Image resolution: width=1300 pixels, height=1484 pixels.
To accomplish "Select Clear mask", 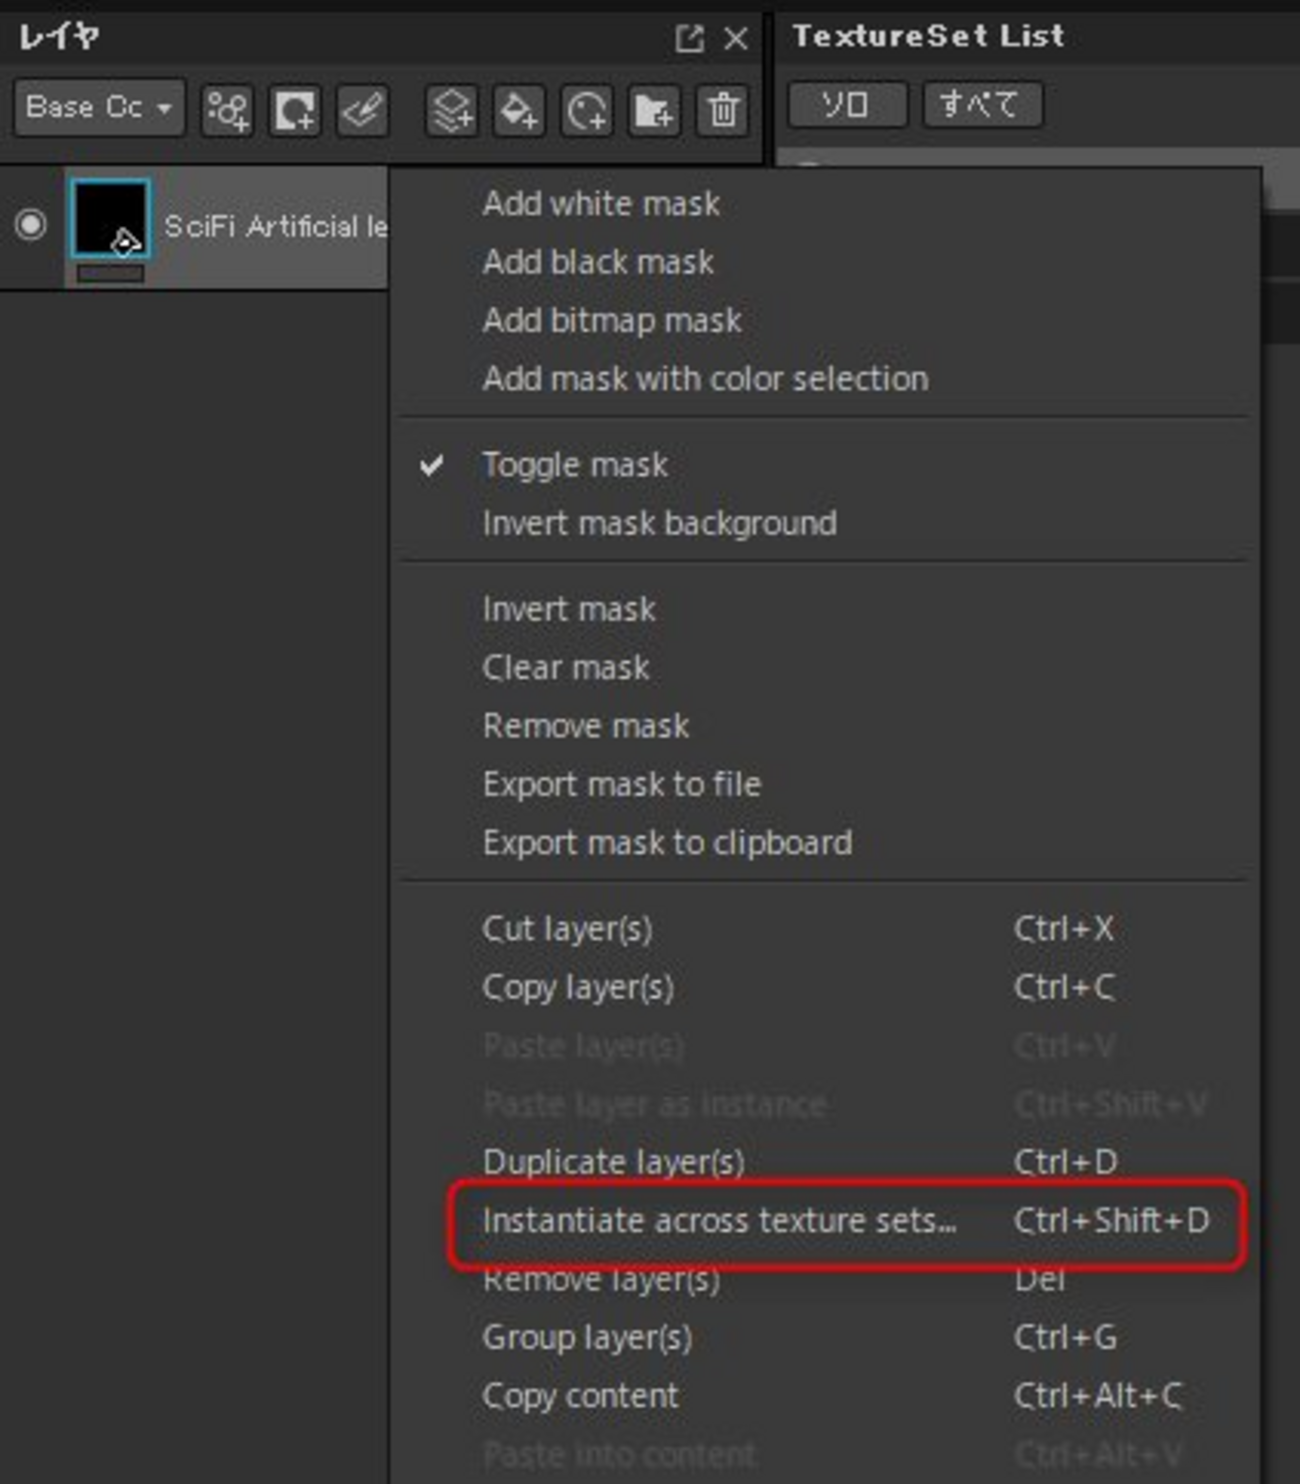I will click(823, 667).
